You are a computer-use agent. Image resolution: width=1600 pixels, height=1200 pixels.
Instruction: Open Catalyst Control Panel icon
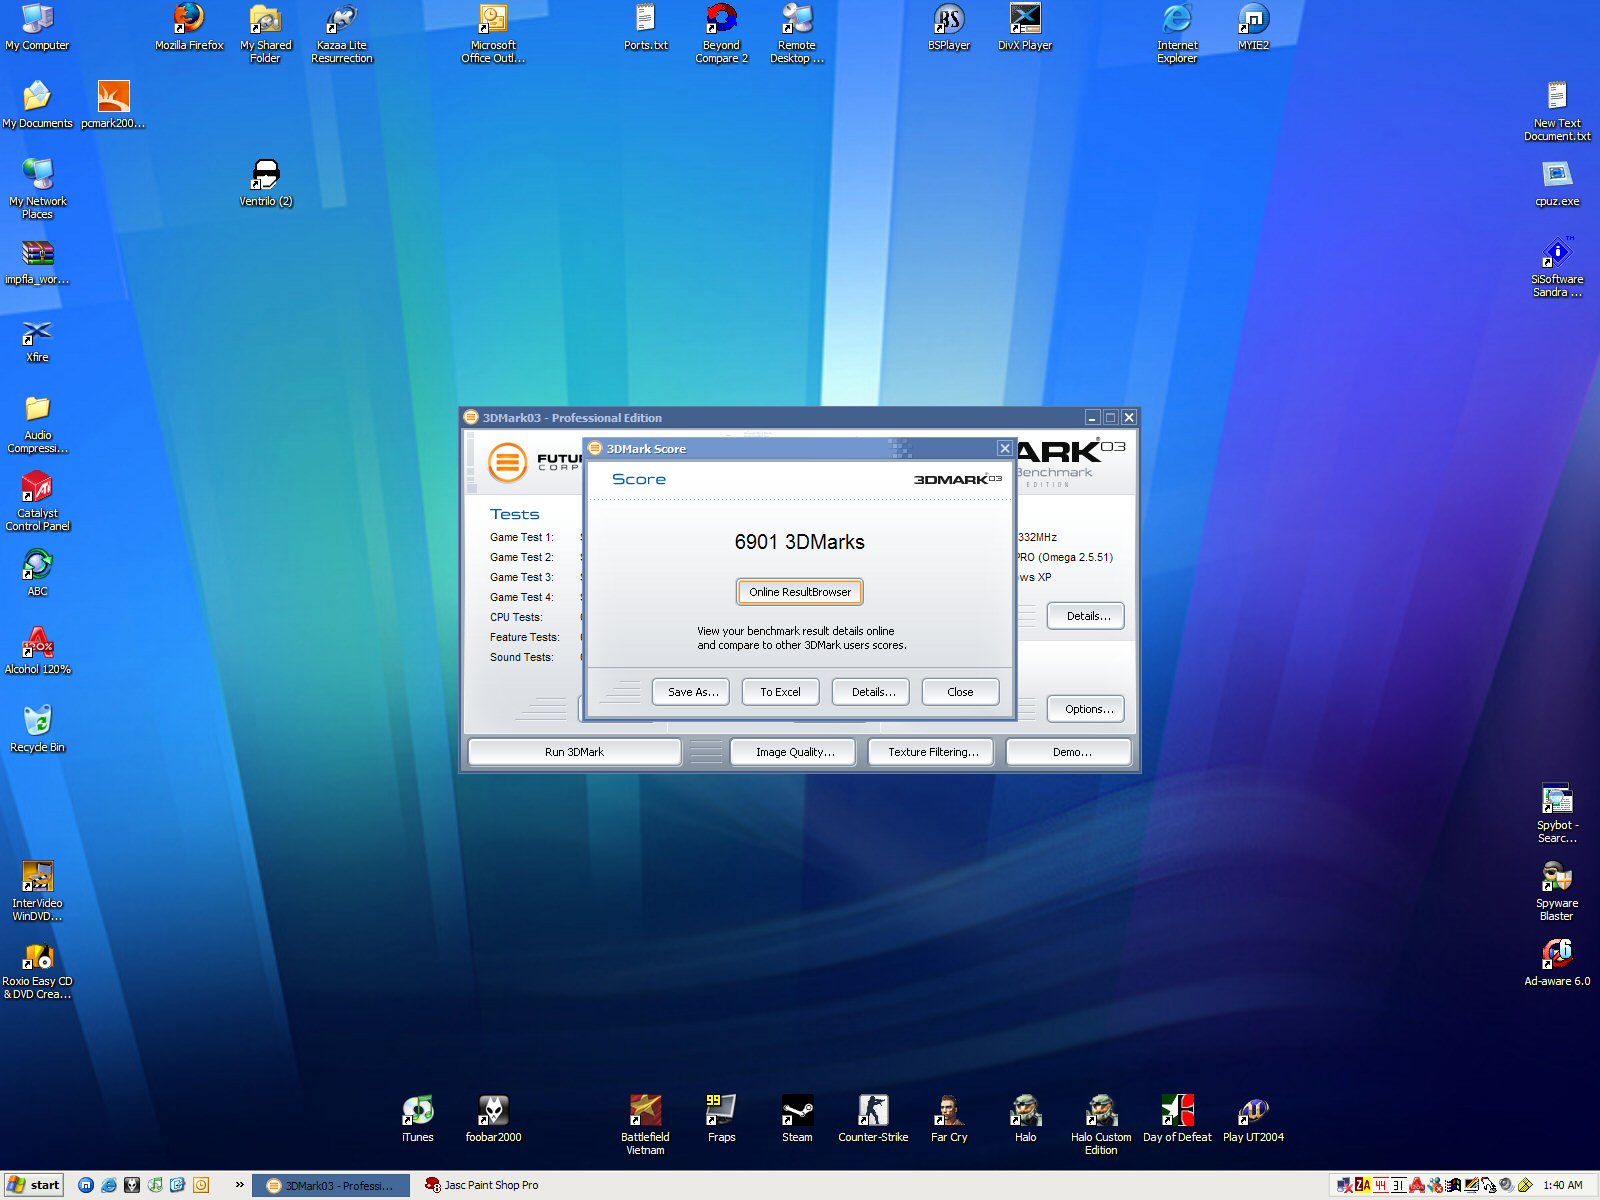37,500
